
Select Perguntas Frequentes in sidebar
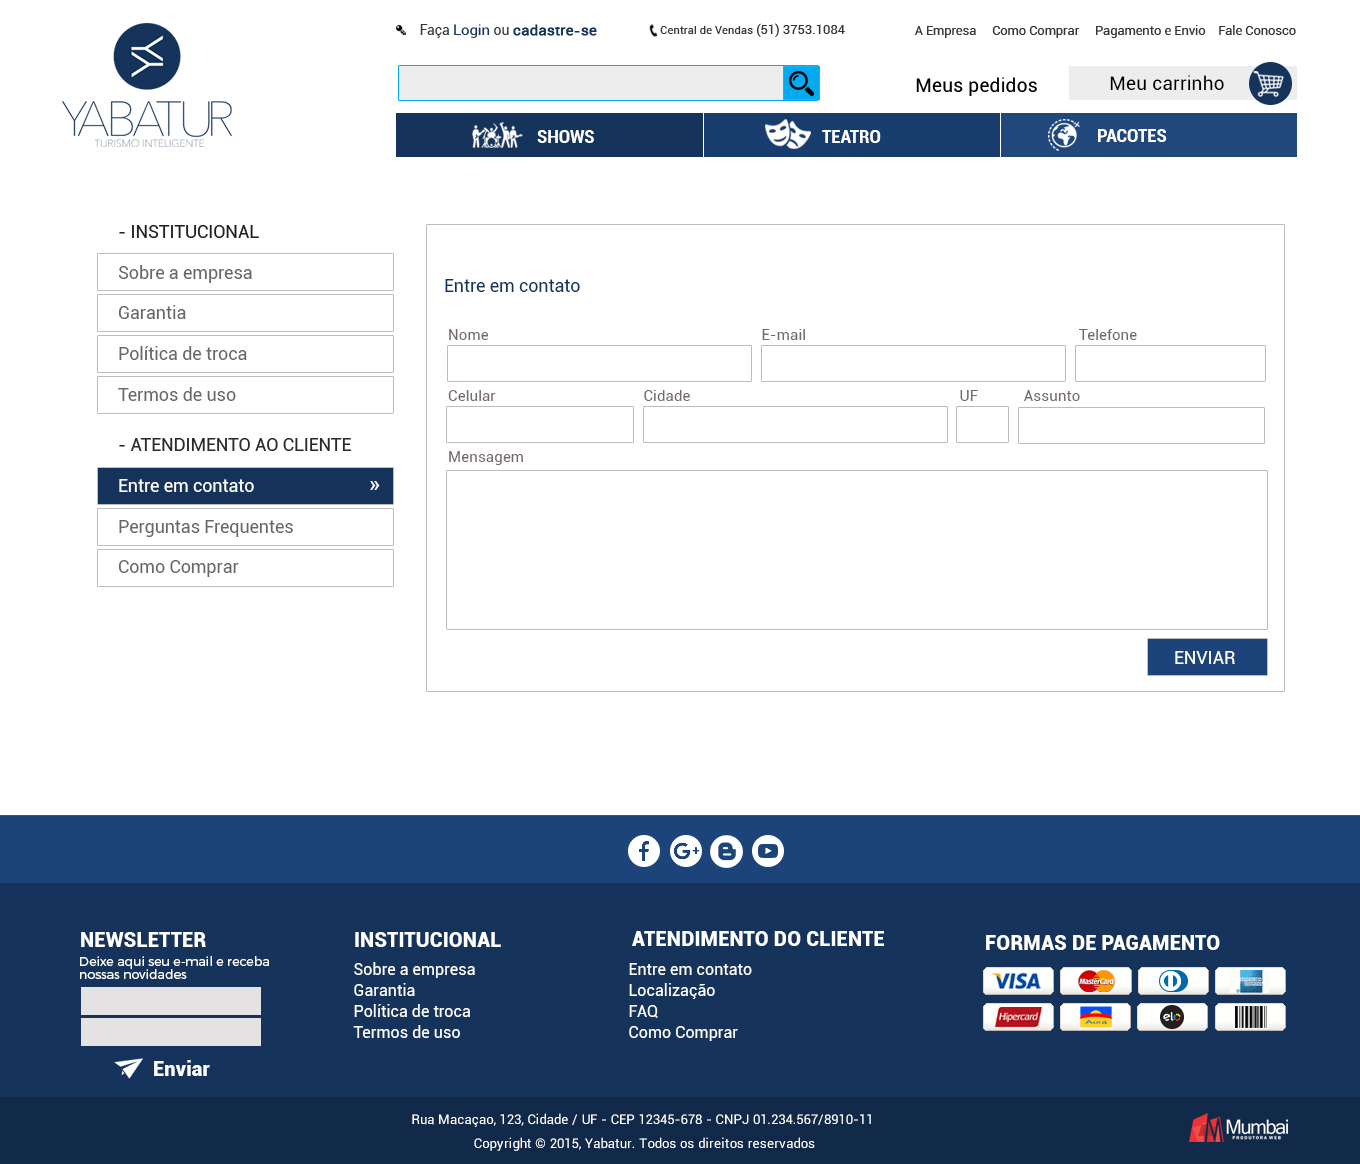[245, 527]
